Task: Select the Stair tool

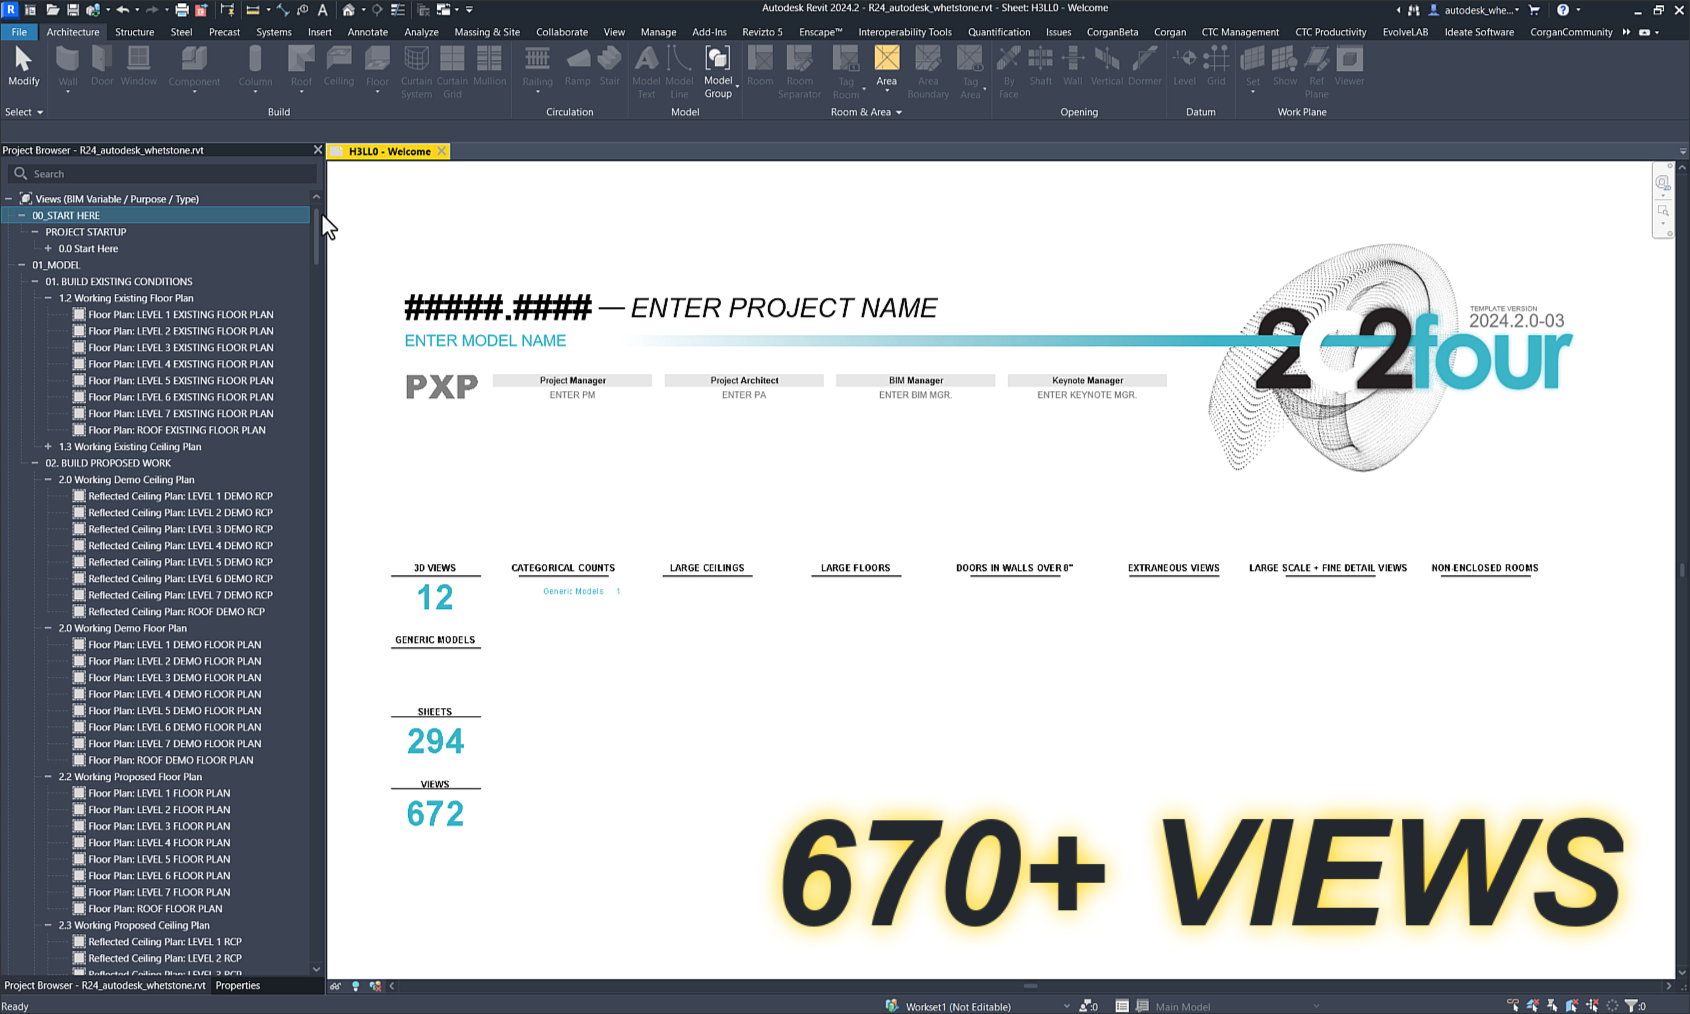Action: tap(609, 67)
